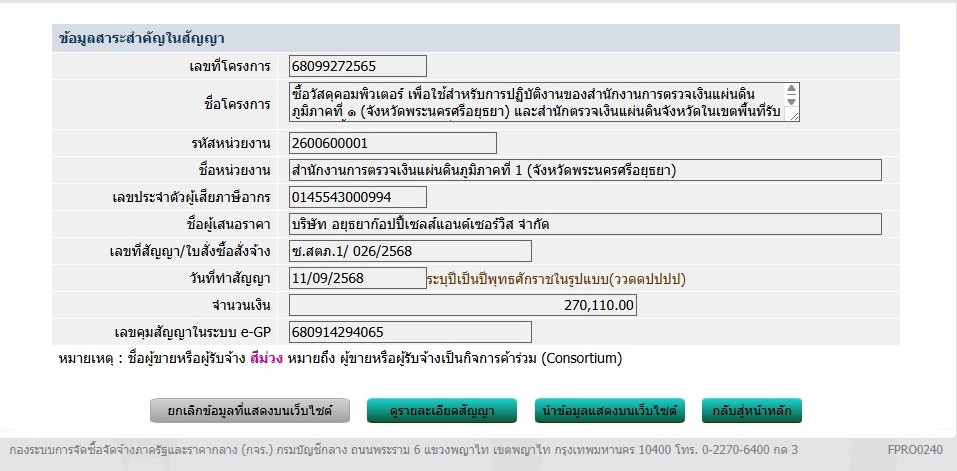Image resolution: width=957 pixels, height=471 pixels.
Task: Click the ชื่อหน่วยงาน text field
Action: tap(584, 170)
